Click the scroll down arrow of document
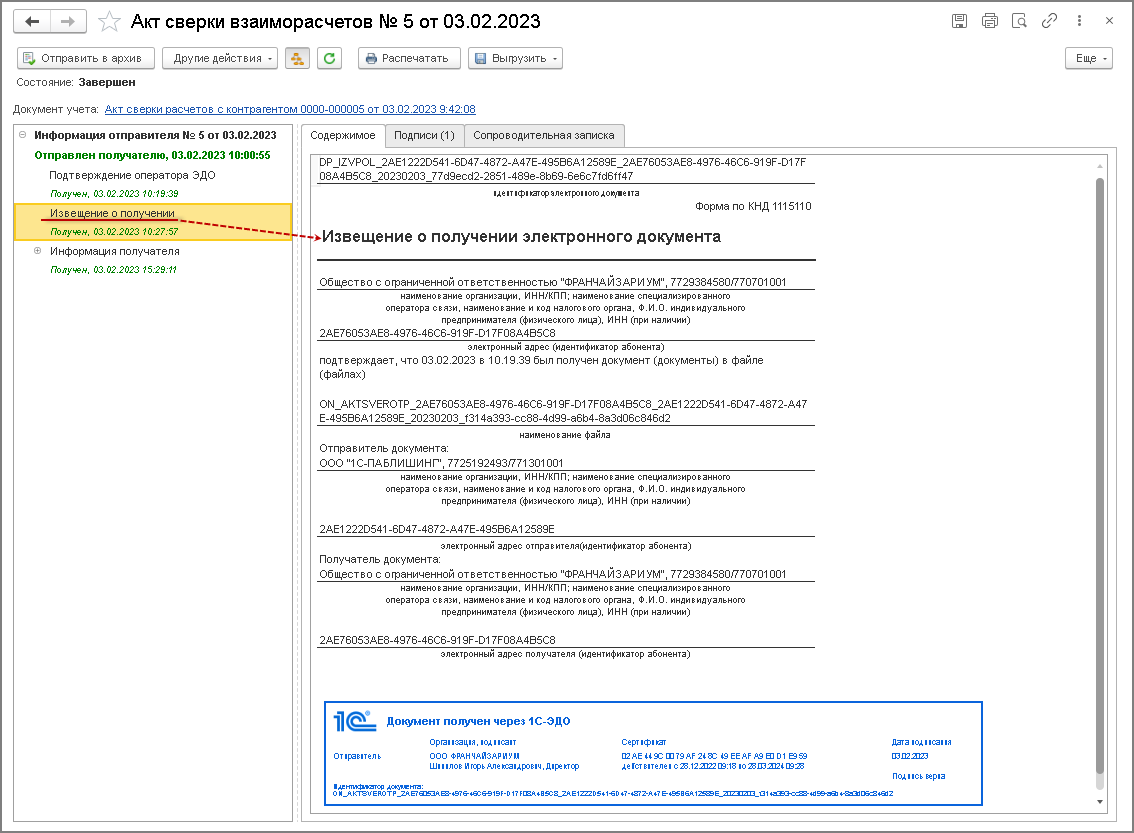1134x833 pixels. [x=1100, y=802]
